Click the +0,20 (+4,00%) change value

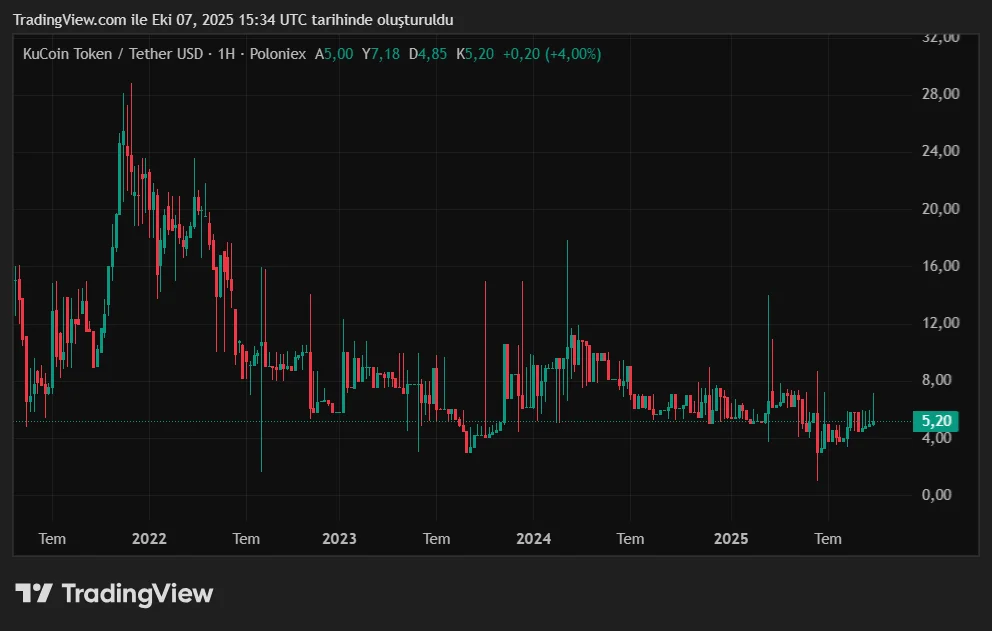pyautogui.click(x=552, y=54)
